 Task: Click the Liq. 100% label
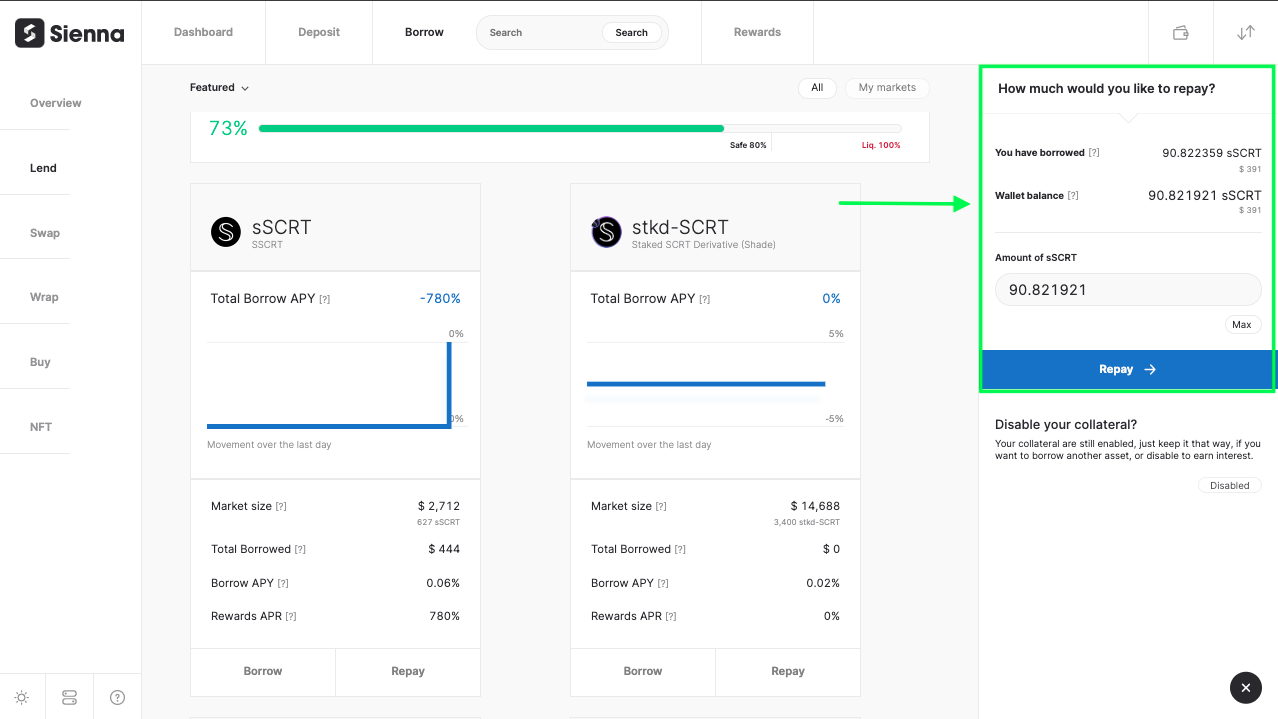pyautogui.click(x=881, y=145)
